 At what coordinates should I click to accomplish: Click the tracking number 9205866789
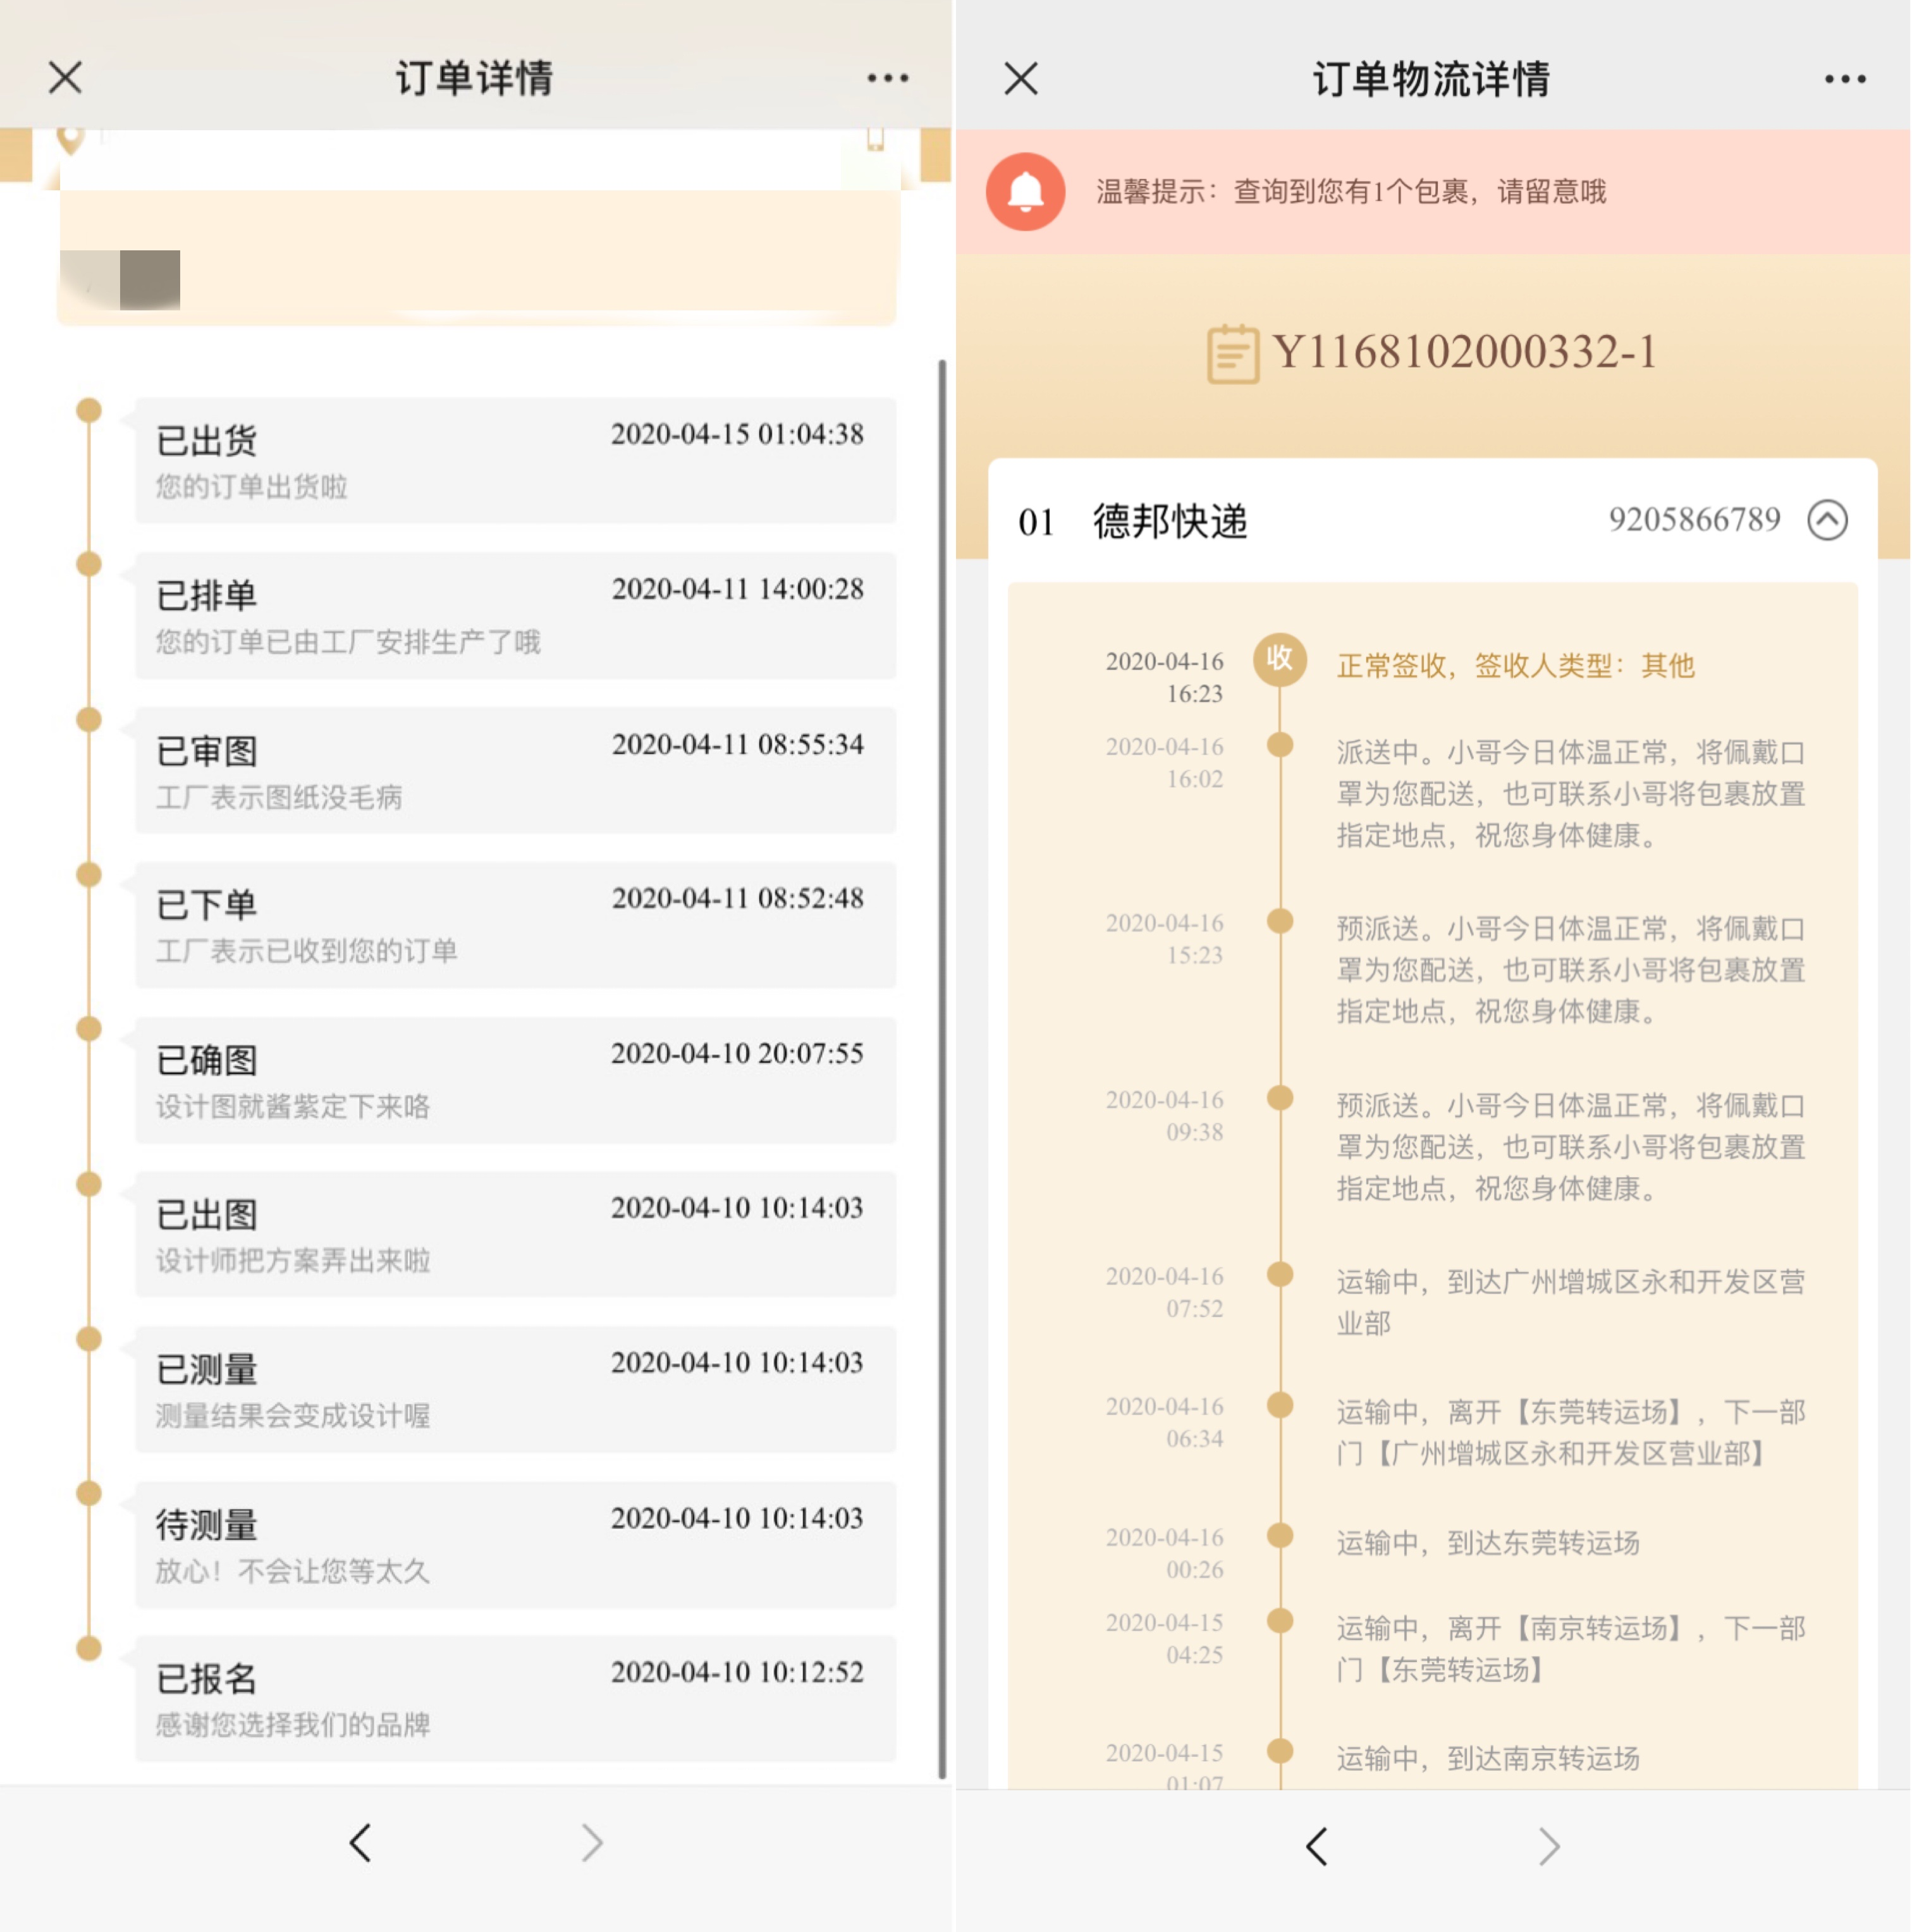click(x=1694, y=520)
